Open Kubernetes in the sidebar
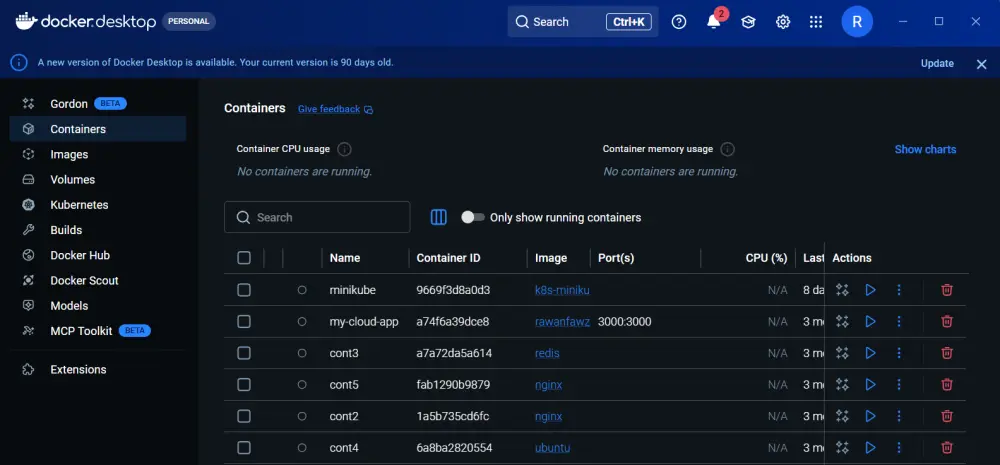The image size is (1000, 465). 98,205
